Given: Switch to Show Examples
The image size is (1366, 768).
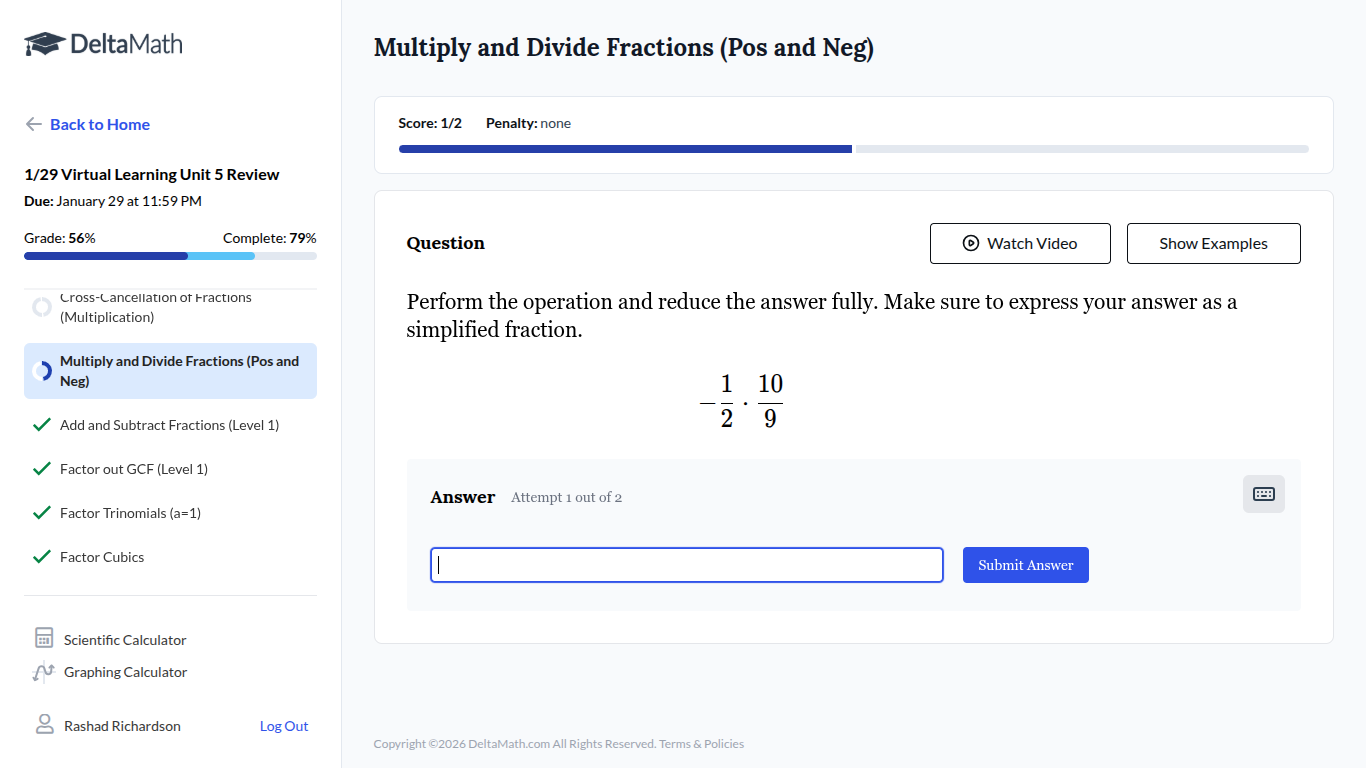Looking at the screenshot, I should click(x=1213, y=243).
